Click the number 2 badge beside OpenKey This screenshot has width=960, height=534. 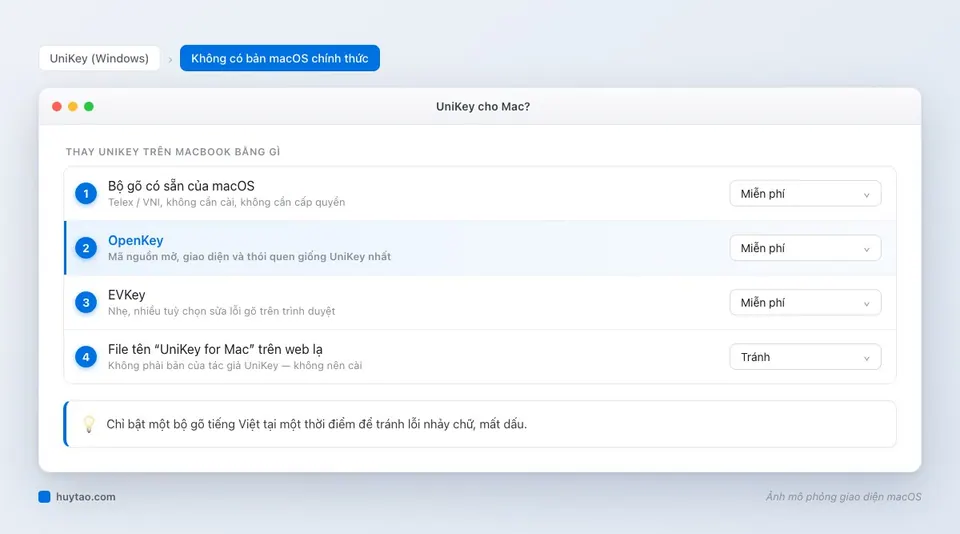86,248
